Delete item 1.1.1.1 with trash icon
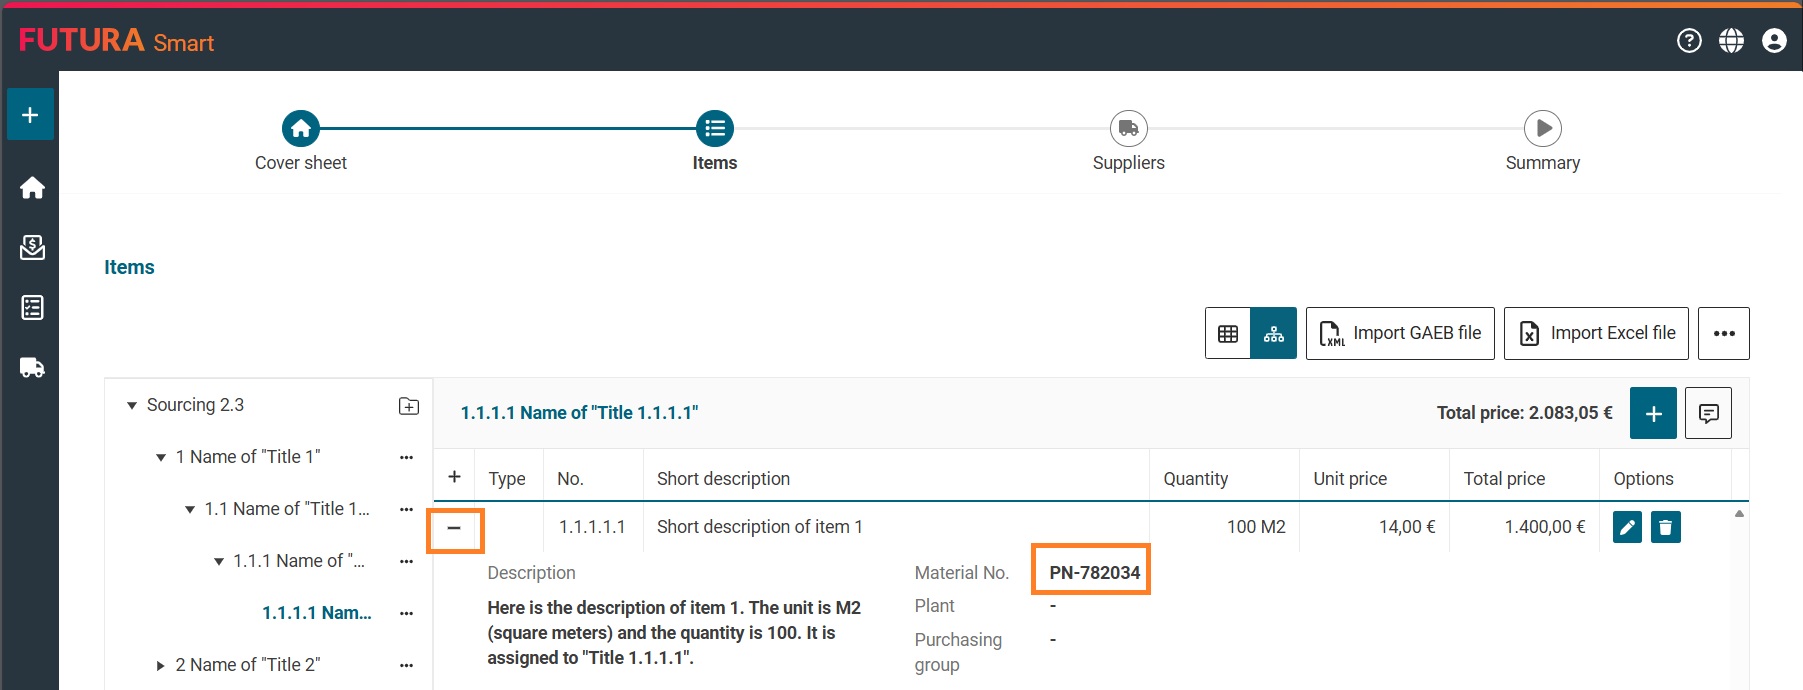 coord(1665,527)
